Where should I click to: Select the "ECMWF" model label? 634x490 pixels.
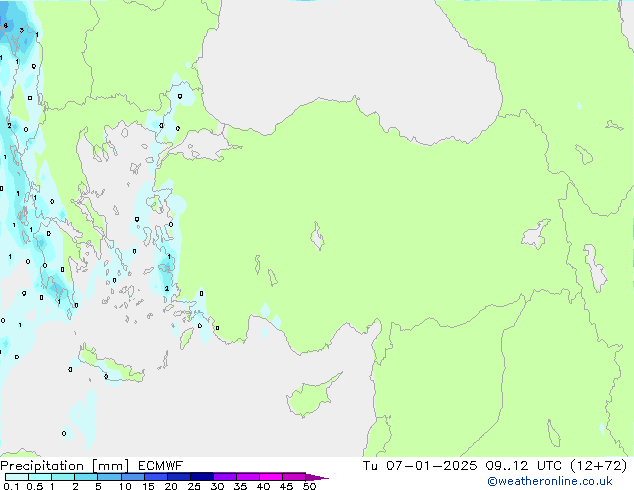coord(160,466)
